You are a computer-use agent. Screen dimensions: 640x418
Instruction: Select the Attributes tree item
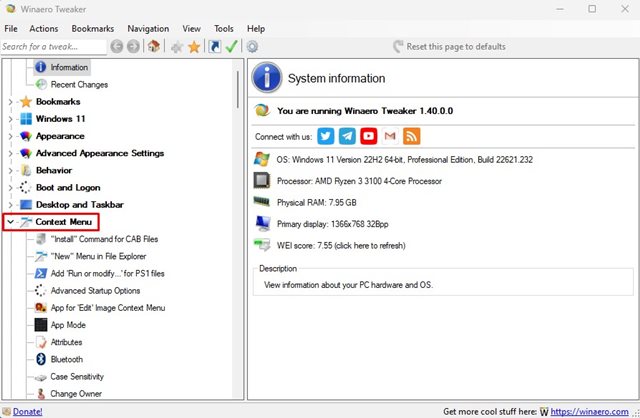(x=67, y=342)
